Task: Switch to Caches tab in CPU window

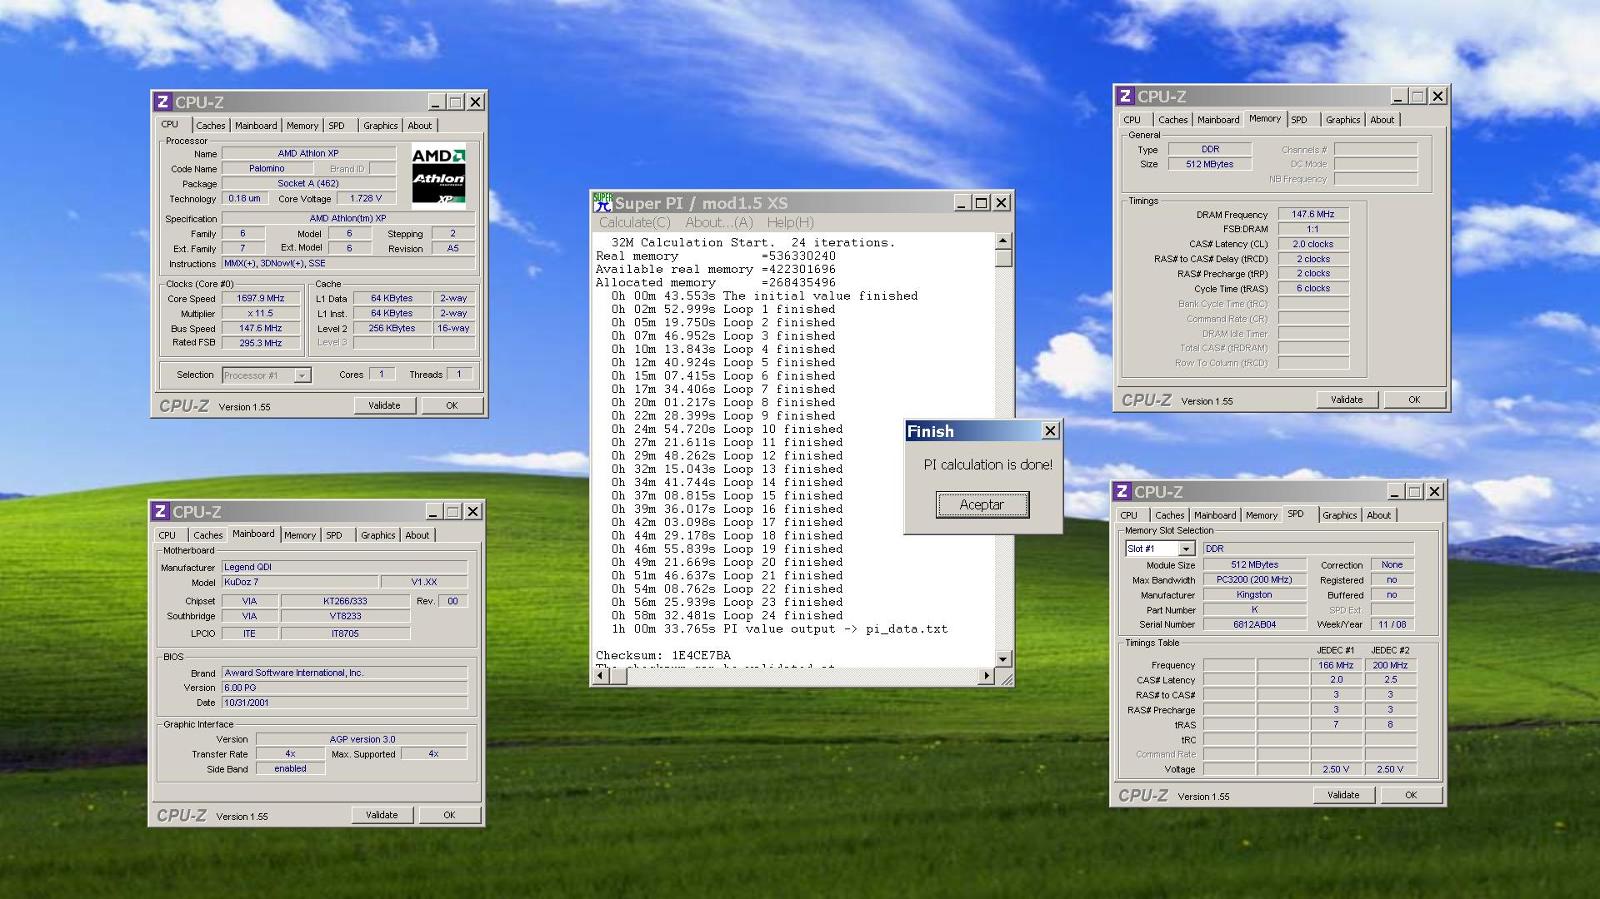Action: pos(210,126)
